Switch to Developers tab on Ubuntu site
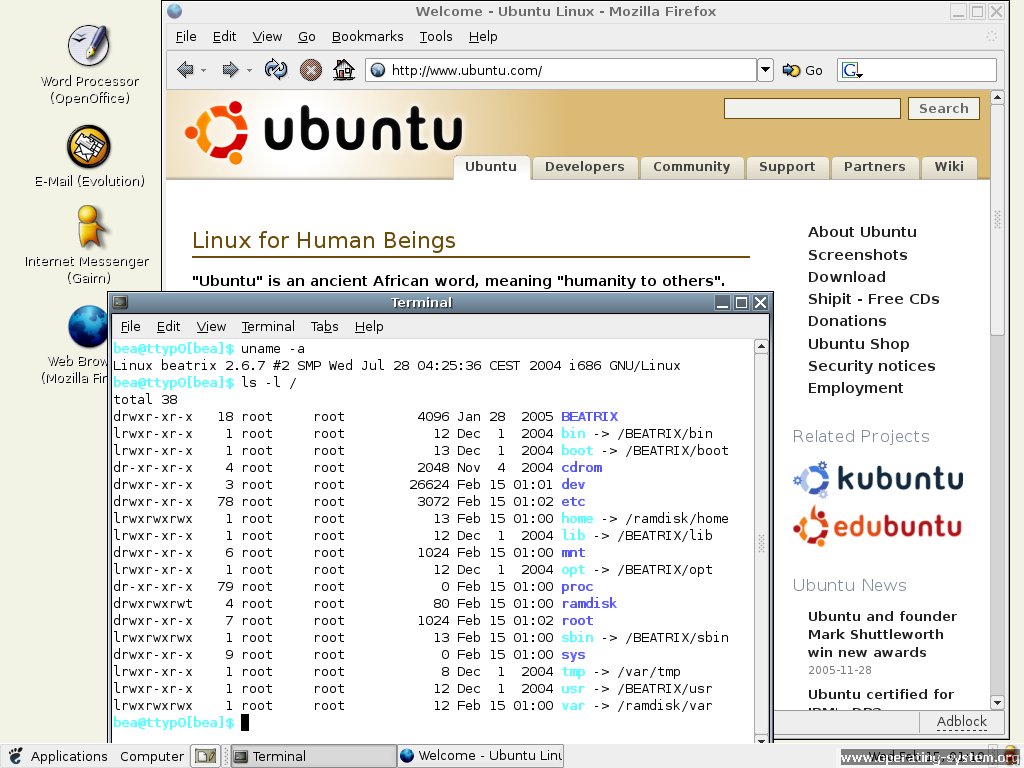The width and height of the screenshot is (1024, 768). point(584,167)
